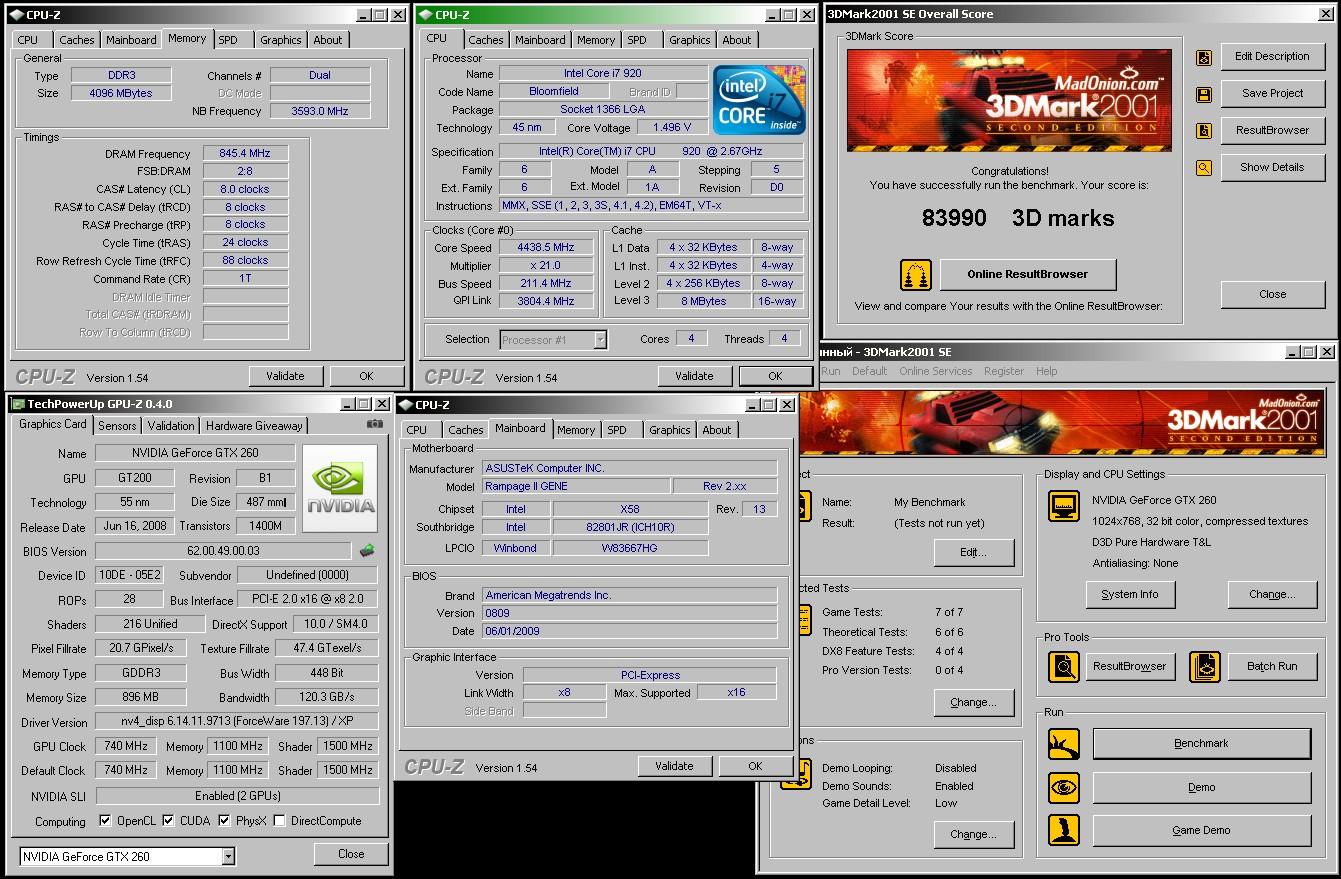Viewport: 1341px width, 879px height.
Task: Click the GPU-Z title bar icon
Action: click(x=17, y=404)
